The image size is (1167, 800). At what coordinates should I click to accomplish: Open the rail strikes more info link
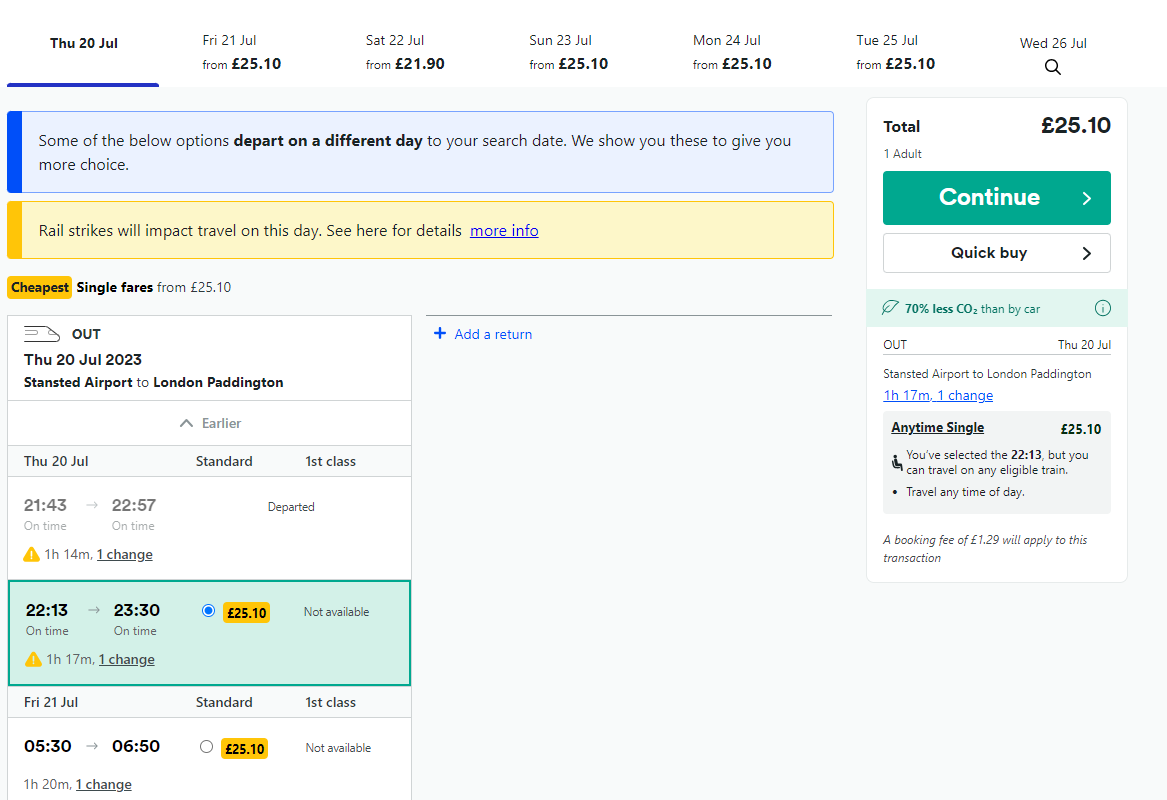click(x=504, y=231)
